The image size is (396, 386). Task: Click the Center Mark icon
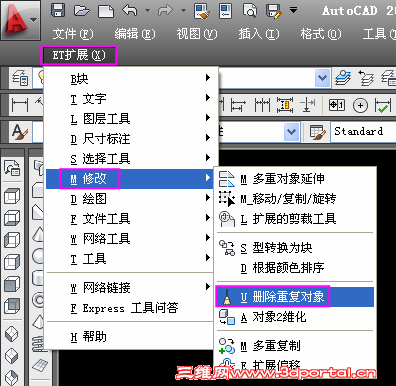360,106
